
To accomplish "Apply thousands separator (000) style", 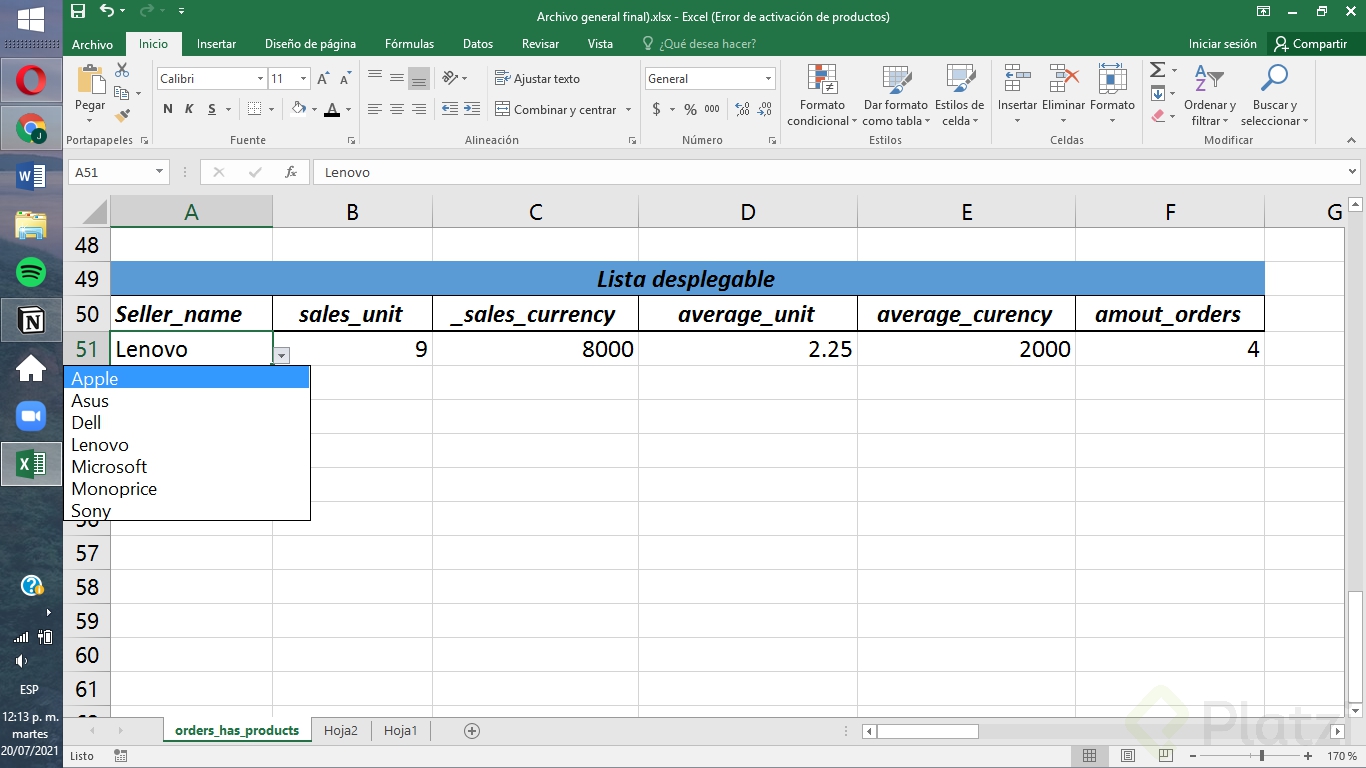I will click(x=712, y=109).
